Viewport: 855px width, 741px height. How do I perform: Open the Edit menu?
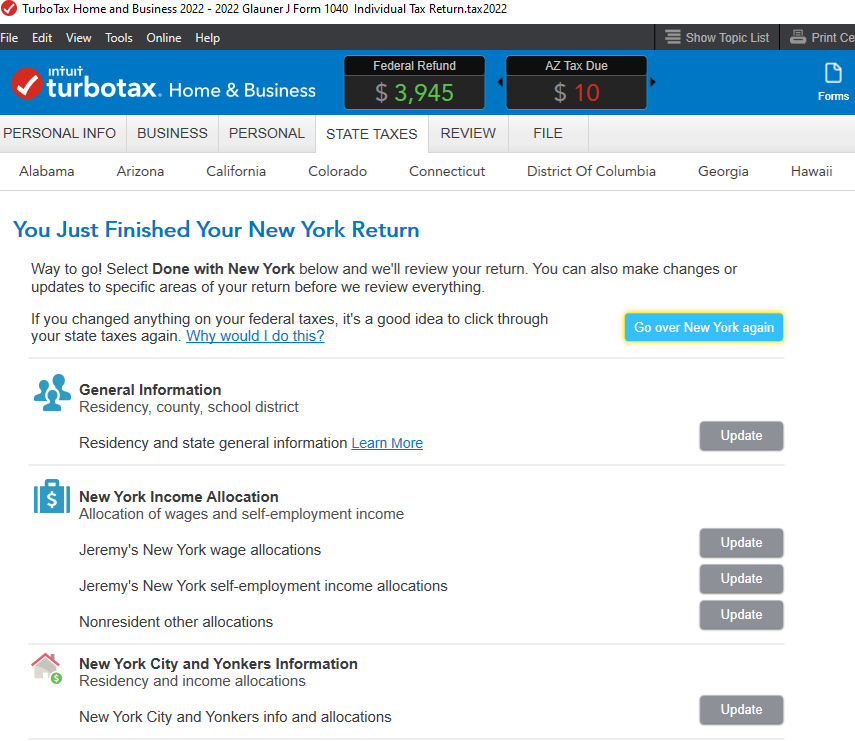click(42, 38)
